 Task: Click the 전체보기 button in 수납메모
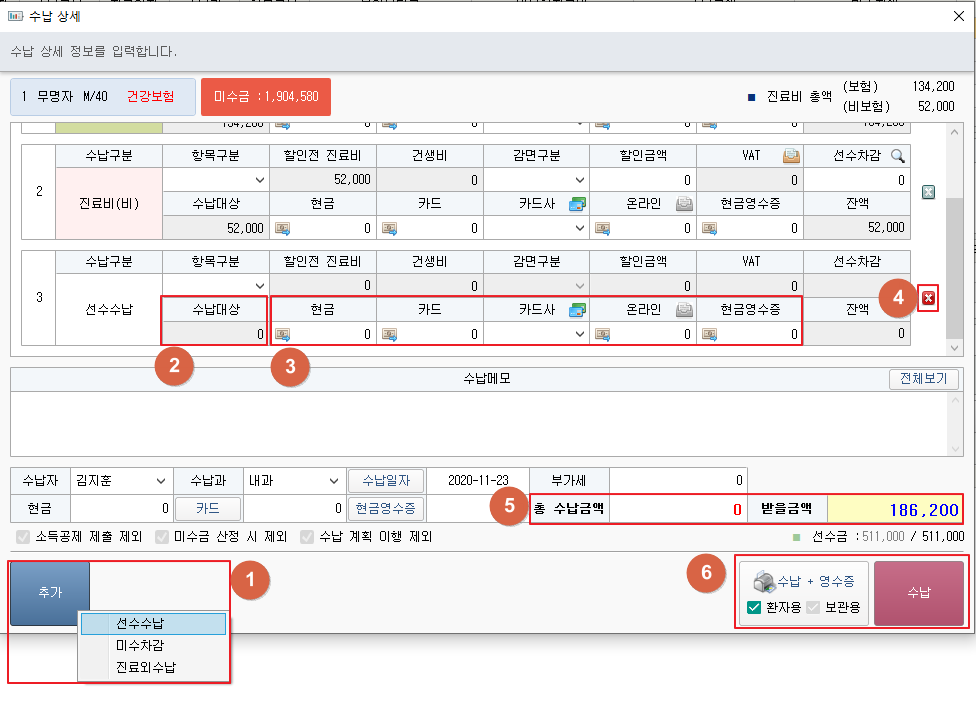coord(923,379)
